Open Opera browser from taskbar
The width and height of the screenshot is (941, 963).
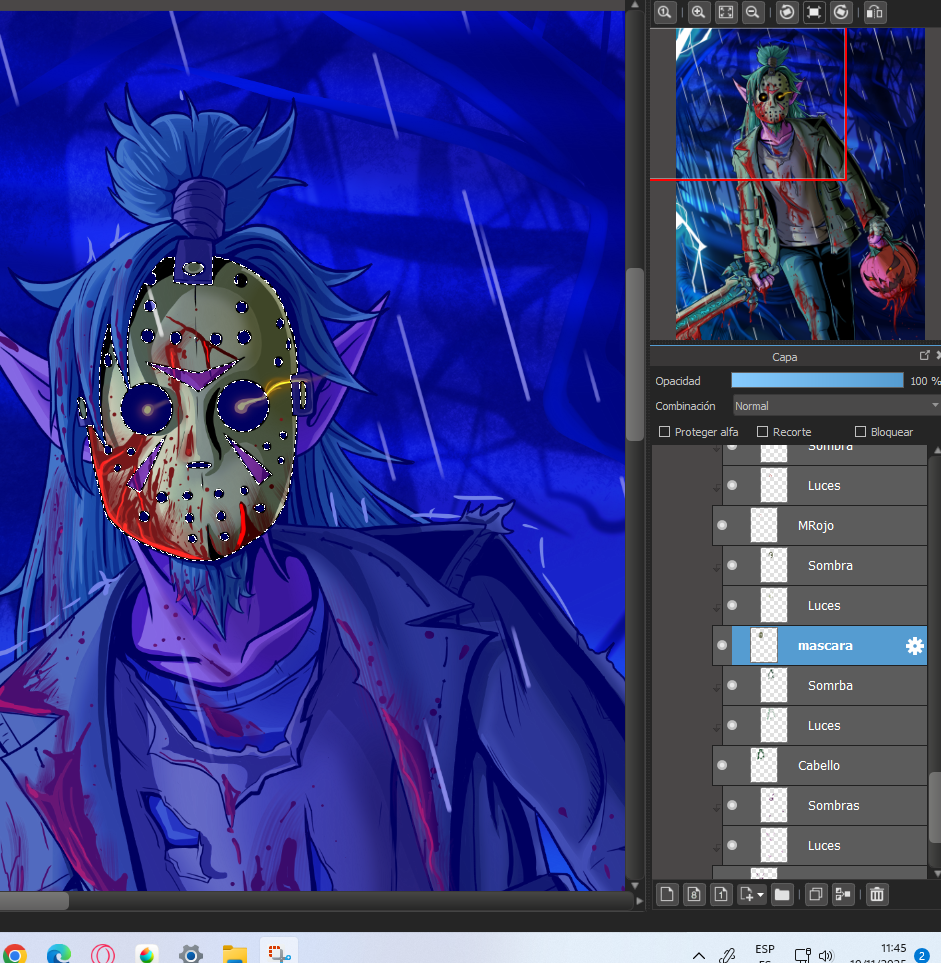[x=103, y=954]
